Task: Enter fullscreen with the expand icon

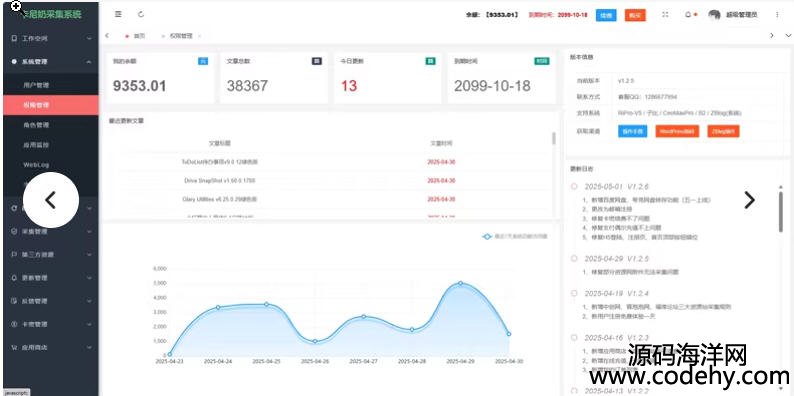Action: (x=665, y=15)
